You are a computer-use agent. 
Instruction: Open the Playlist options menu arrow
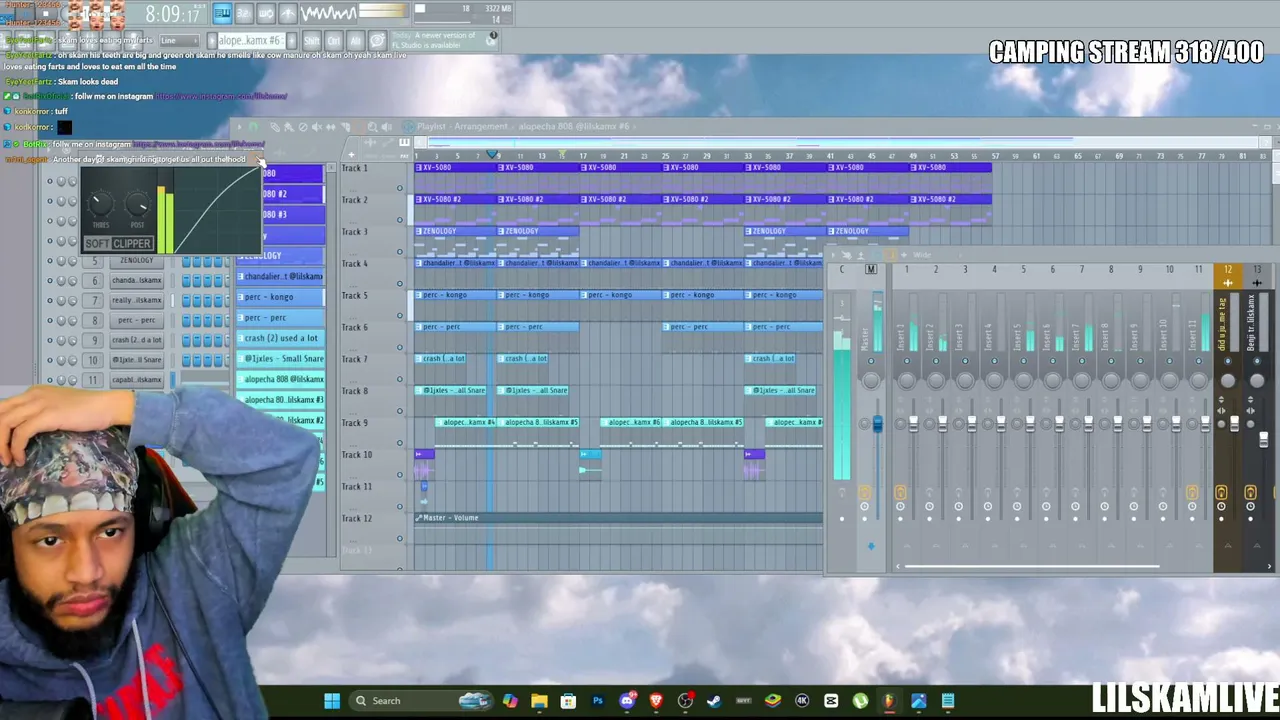click(x=239, y=127)
